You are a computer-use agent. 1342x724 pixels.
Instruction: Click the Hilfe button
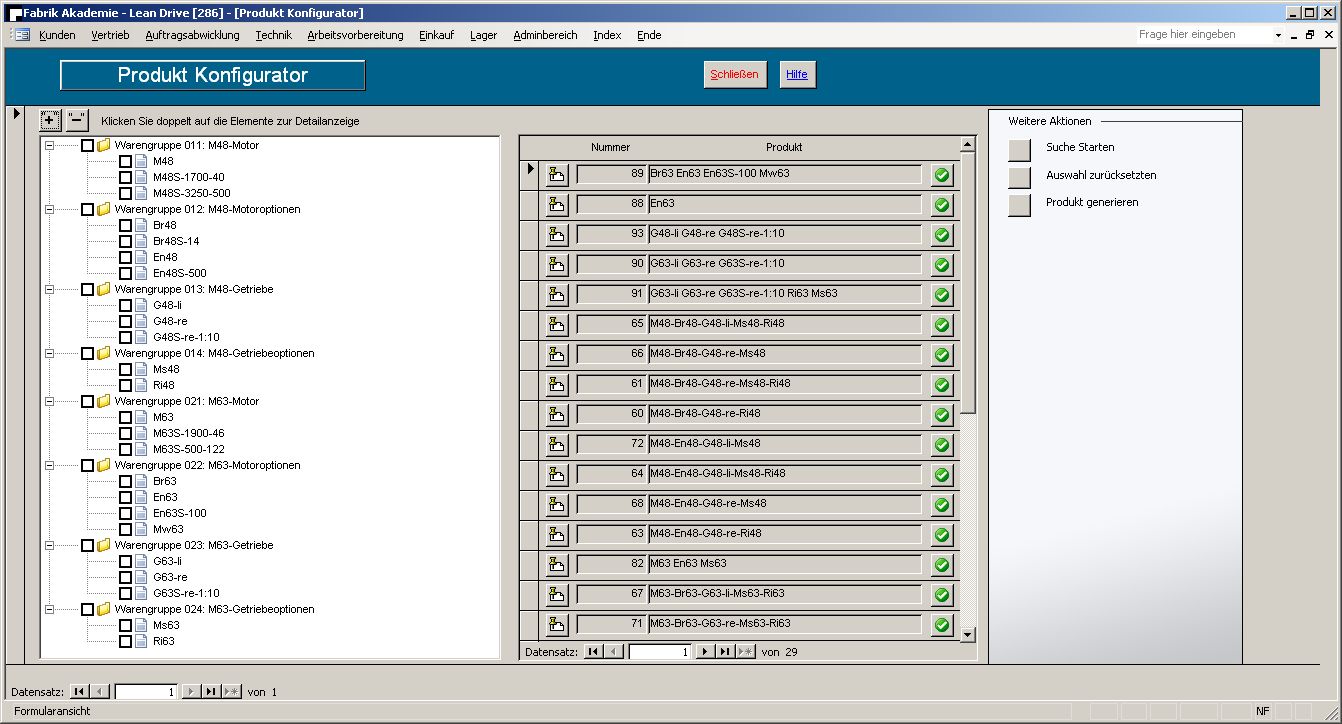click(x=797, y=74)
